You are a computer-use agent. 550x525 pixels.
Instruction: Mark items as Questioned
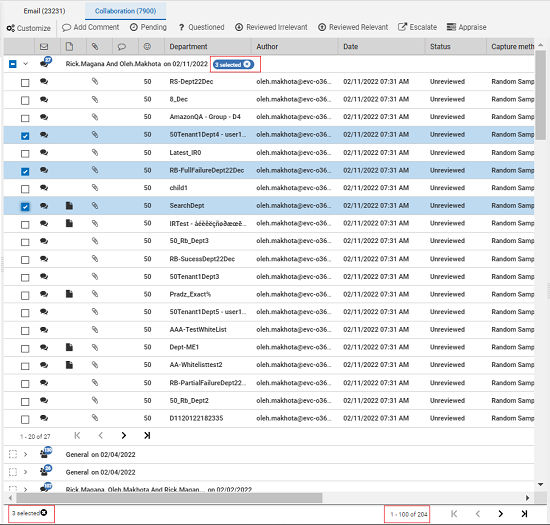coord(201,27)
